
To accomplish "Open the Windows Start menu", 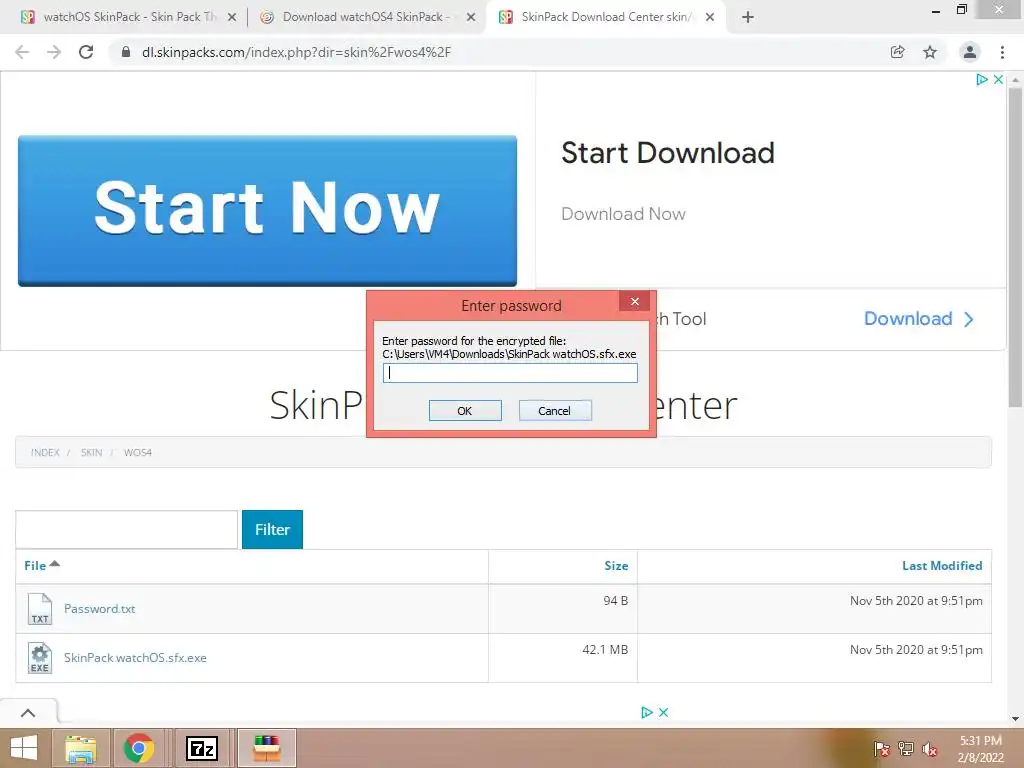I will point(24,748).
